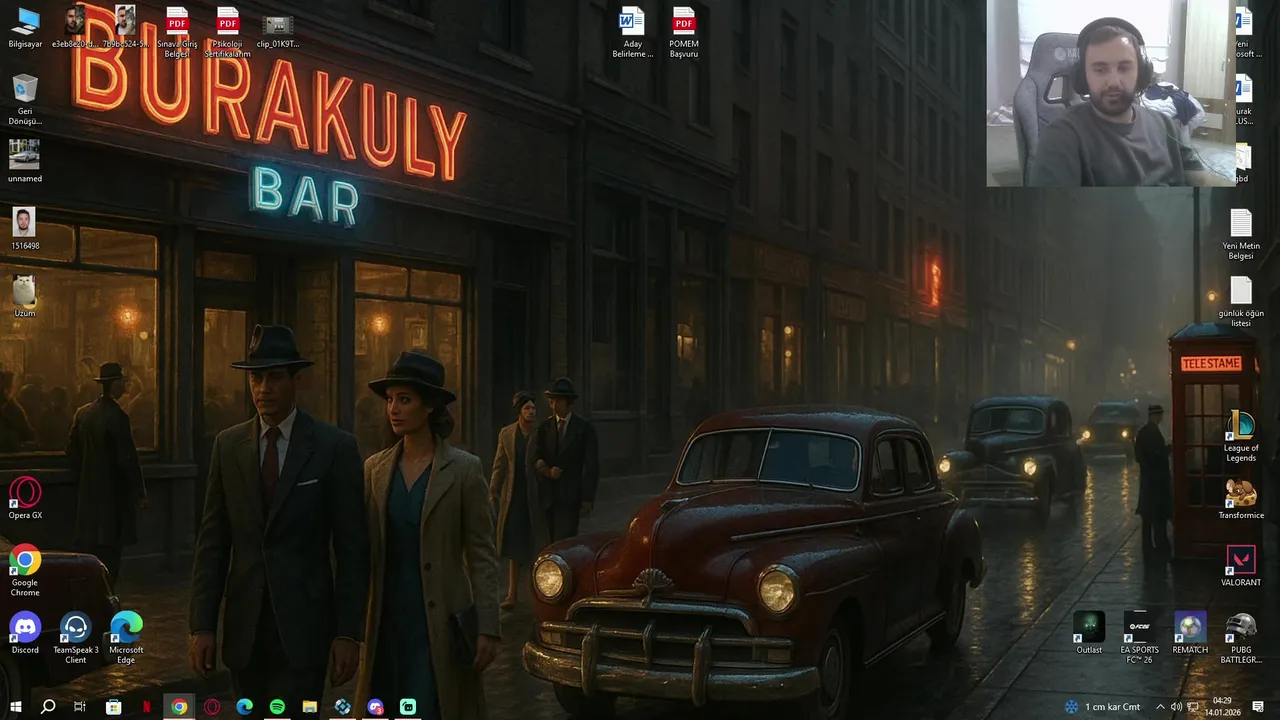Switch to Chrome in taskbar
Image resolution: width=1280 pixels, height=720 pixels.
179,707
